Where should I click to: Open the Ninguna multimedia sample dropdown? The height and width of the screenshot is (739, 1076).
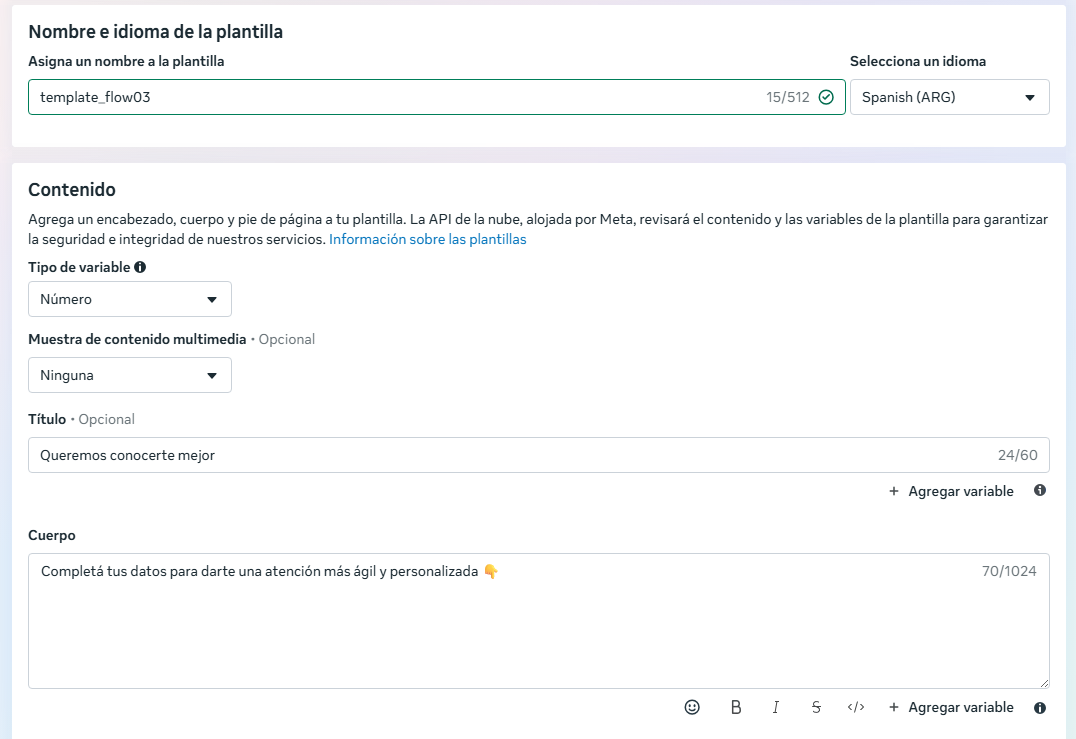130,375
